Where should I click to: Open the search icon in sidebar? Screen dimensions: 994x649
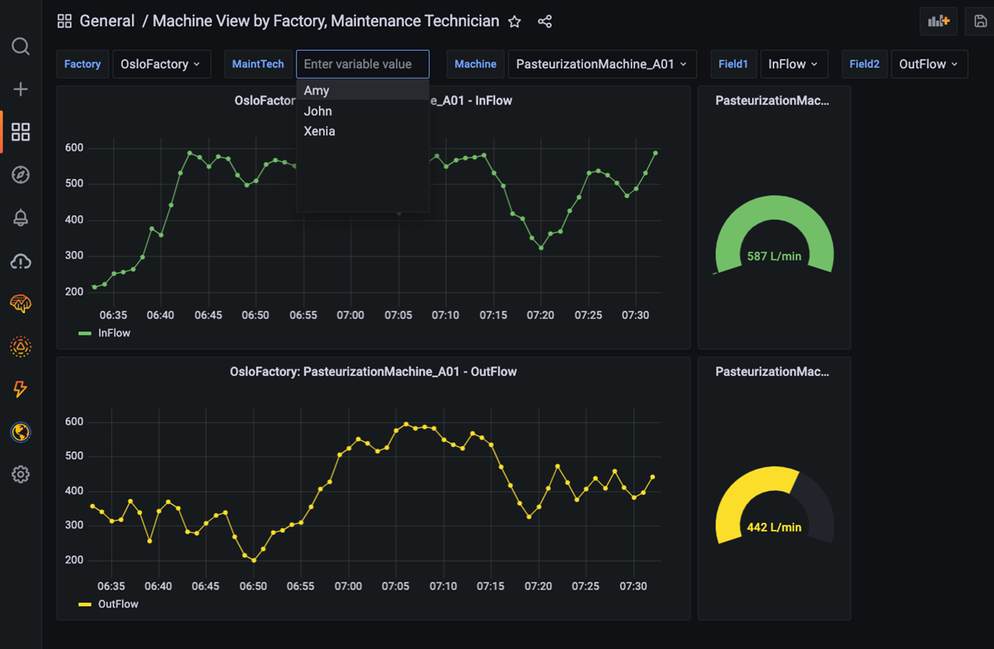pos(20,46)
